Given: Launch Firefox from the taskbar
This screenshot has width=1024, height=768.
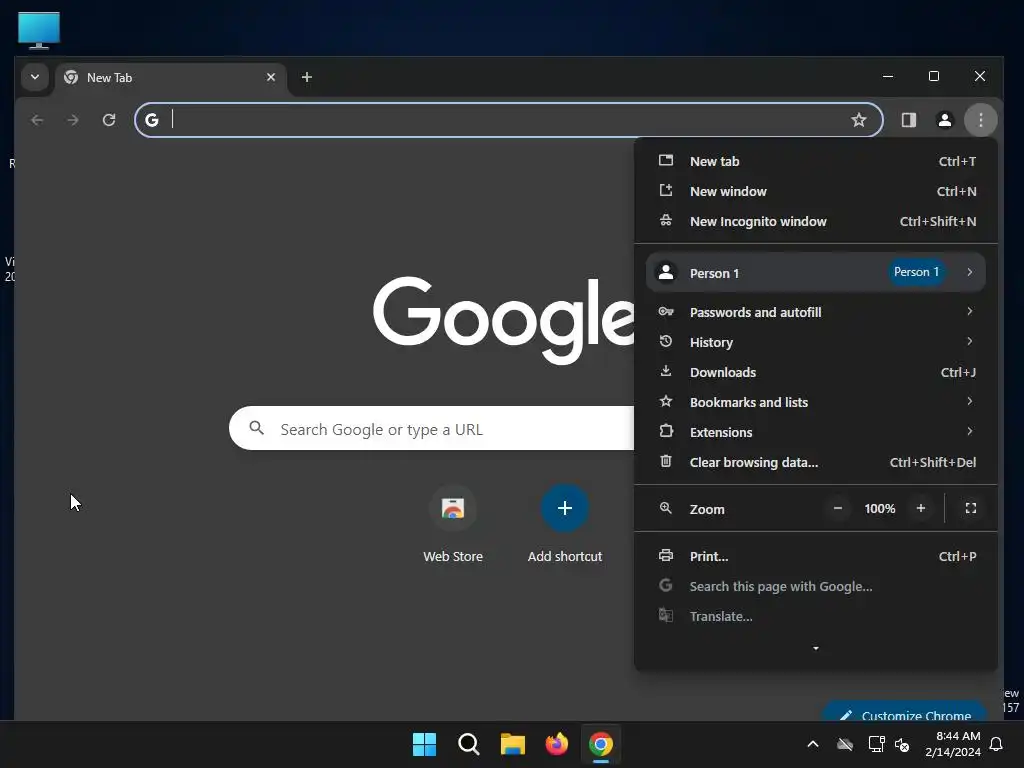Looking at the screenshot, I should 556,744.
